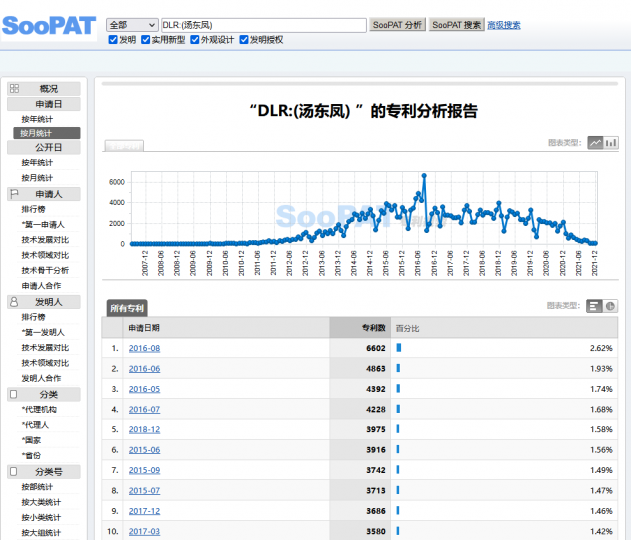The height and width of the screenshot is (540, 631).
Task: Select the faded tab above the chart
Action: click(x=124, y=146)
